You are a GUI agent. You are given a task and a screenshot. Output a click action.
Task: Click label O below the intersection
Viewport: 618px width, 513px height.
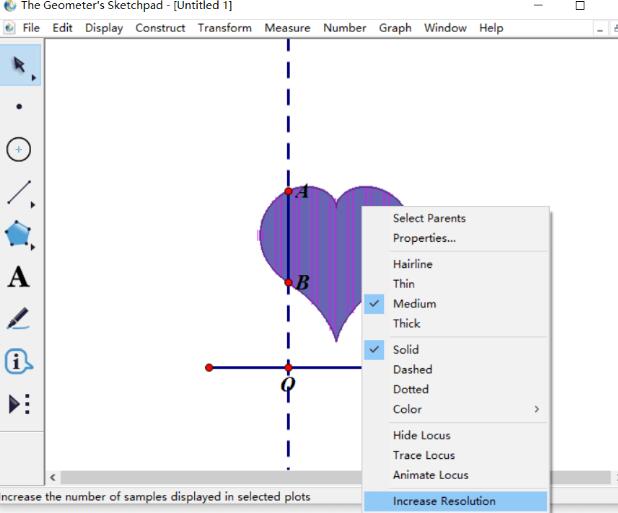288,384
